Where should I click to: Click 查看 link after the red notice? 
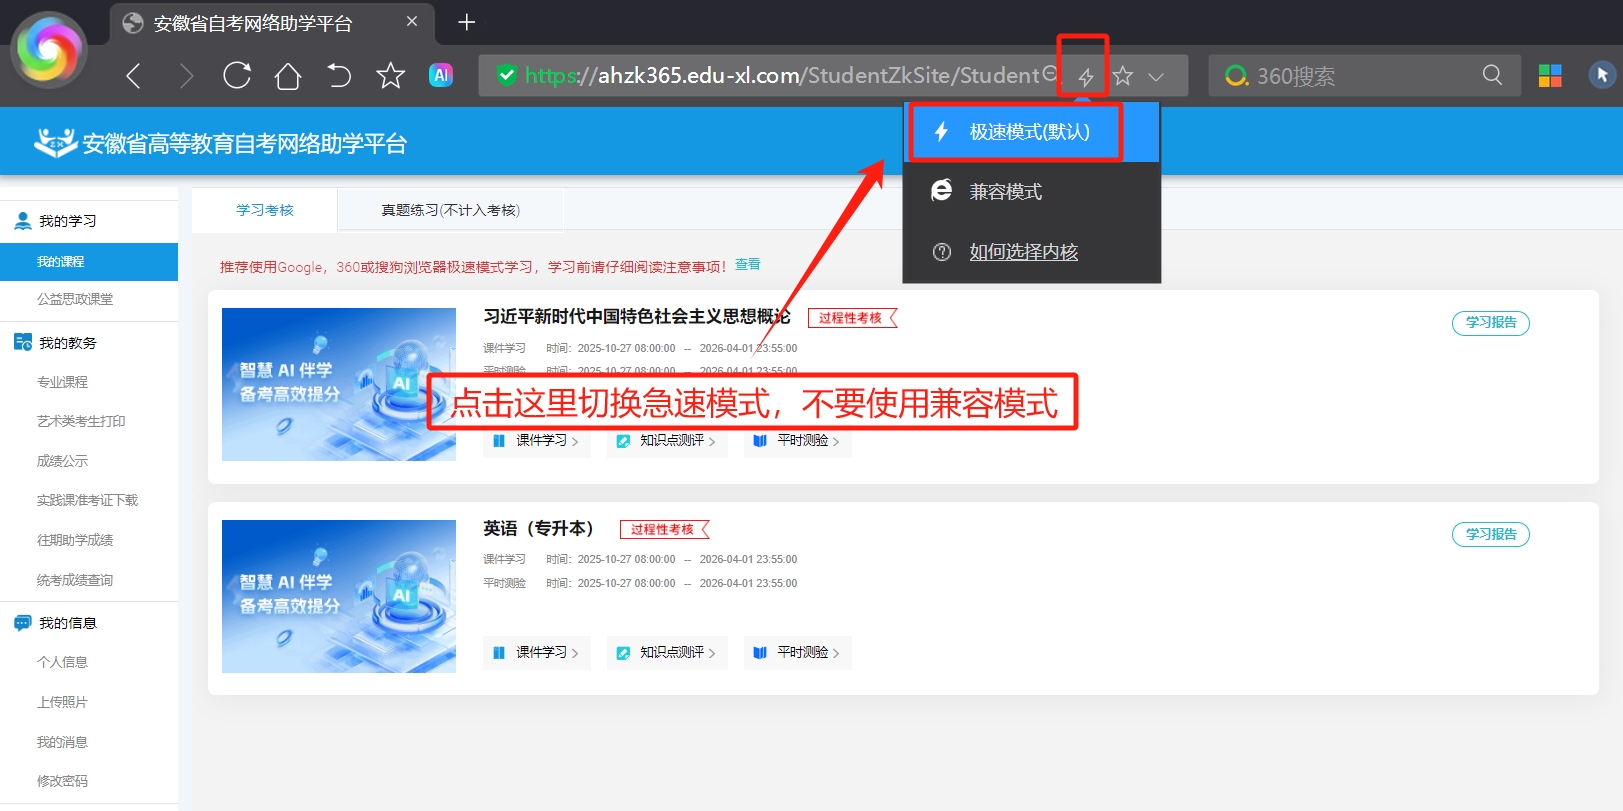point(747,264)
